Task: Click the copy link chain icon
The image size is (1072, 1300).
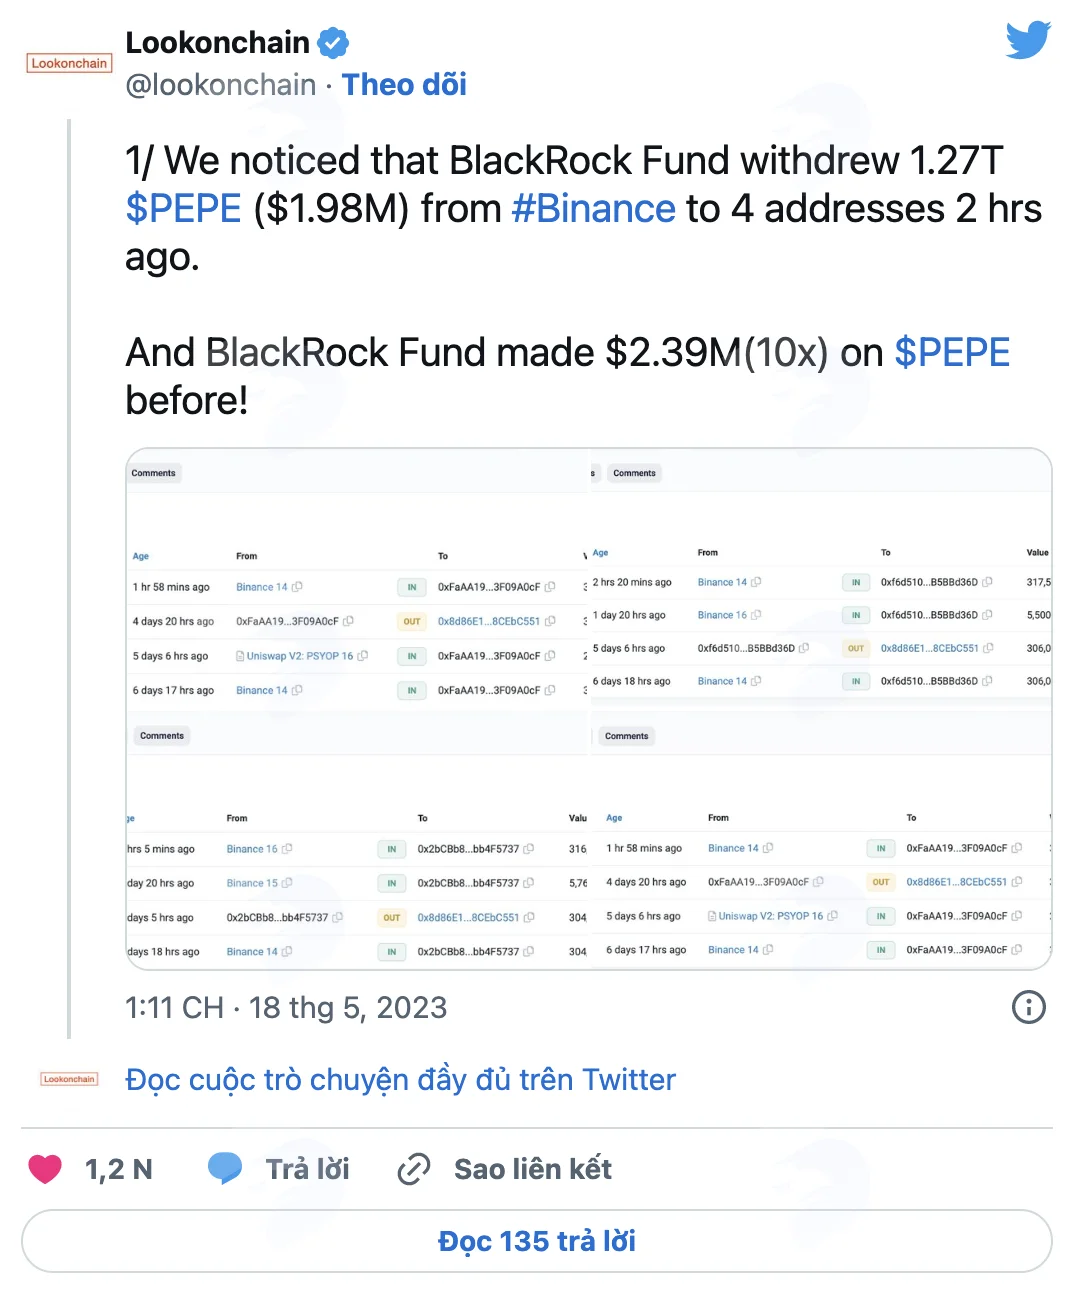Action: pyautogui.click(x=413, y=1169)
